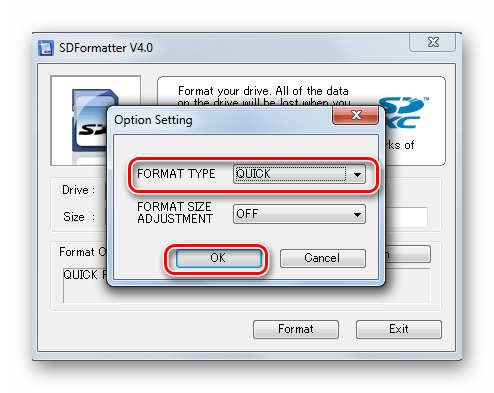Viewport: 494px width, 393px height.
Task: Click the partially hidden volume label field
Action: [x=406, y=217]
